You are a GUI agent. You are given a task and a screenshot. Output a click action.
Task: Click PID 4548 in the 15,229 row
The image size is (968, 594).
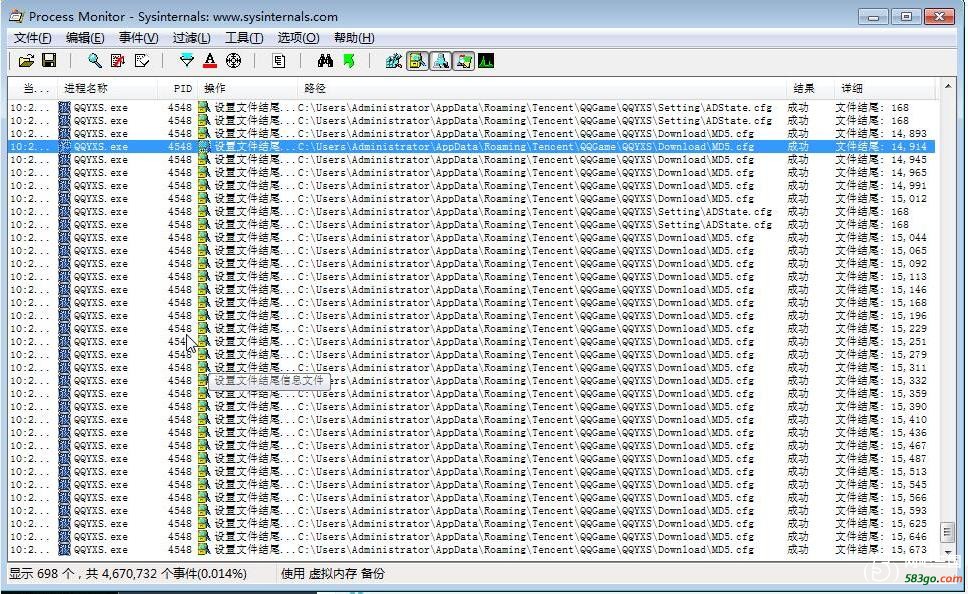[x=180, y=328]
